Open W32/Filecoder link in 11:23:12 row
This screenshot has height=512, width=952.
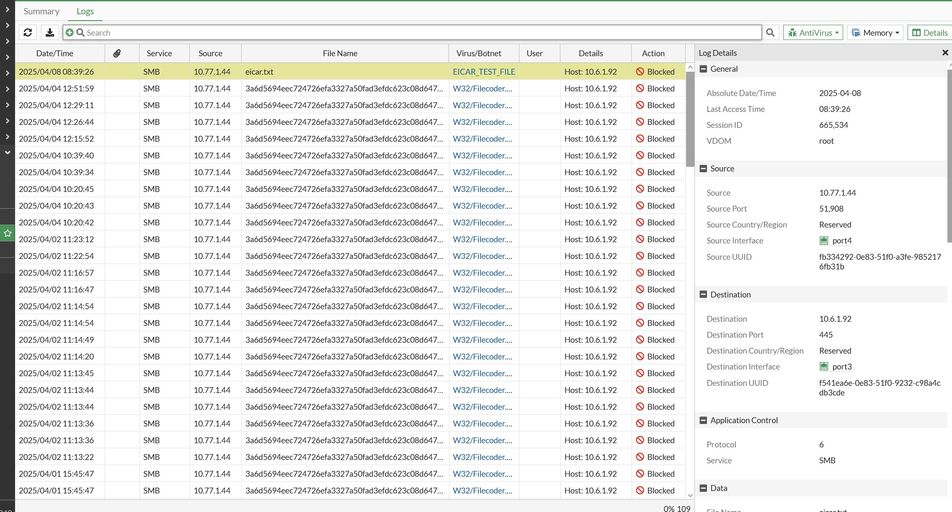point(482,239)
